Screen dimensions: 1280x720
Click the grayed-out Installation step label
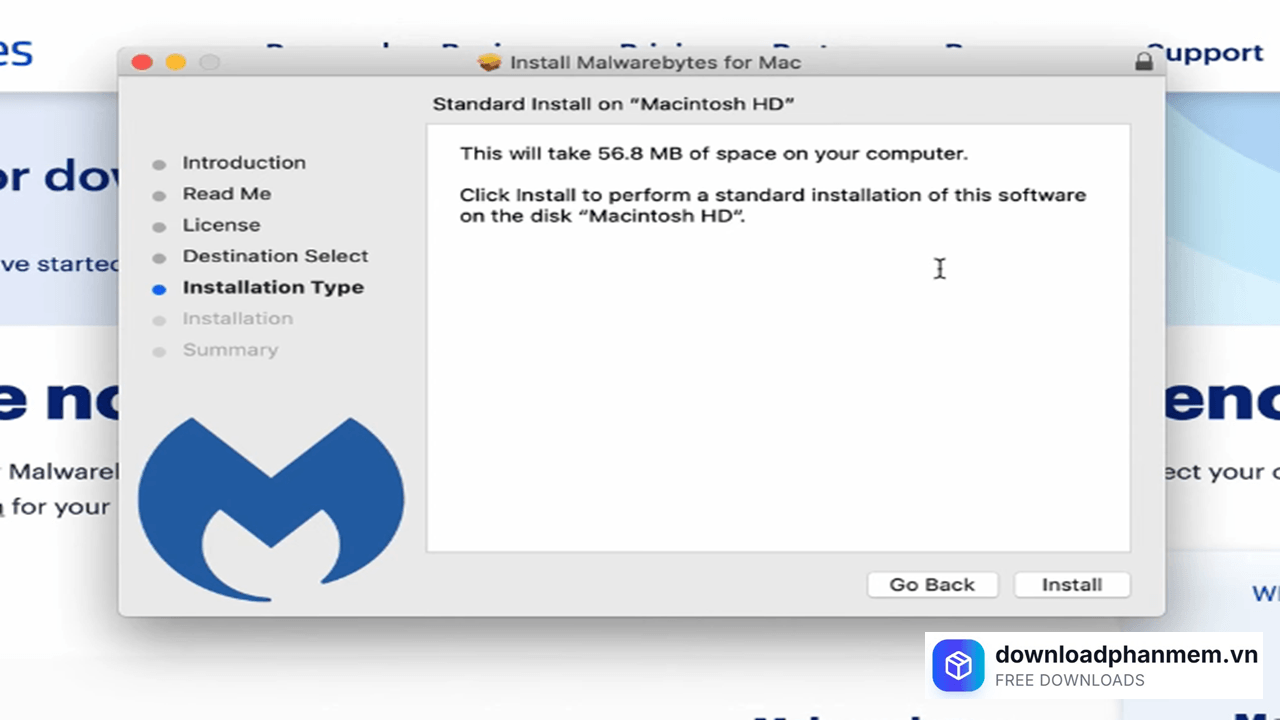237,318
